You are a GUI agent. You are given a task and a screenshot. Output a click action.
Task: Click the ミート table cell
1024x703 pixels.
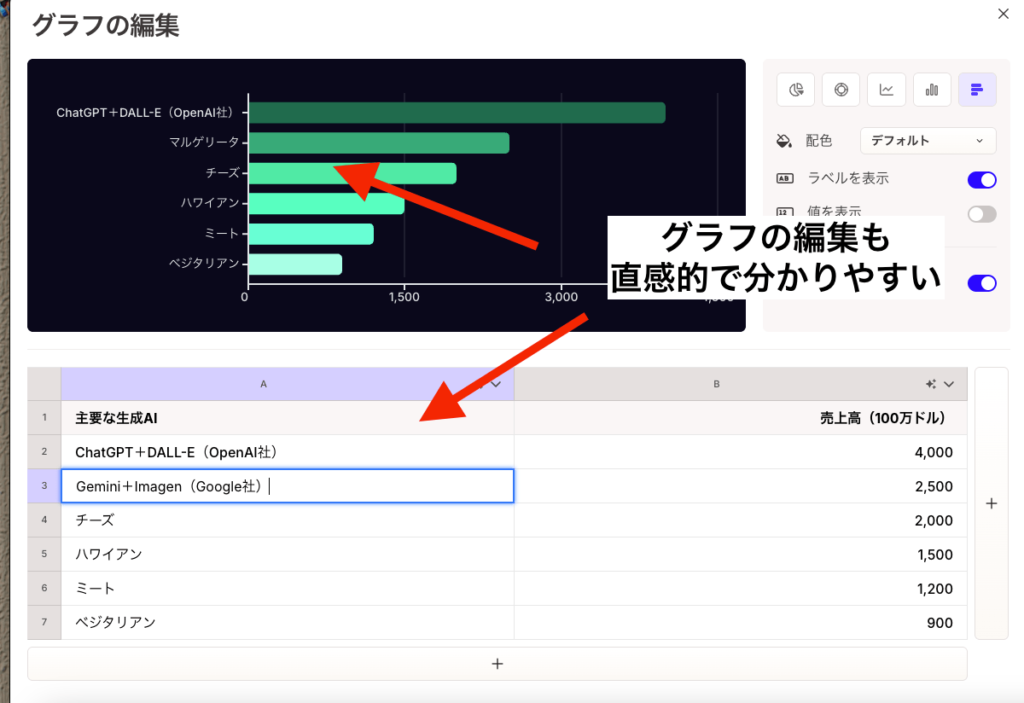(287, 588)
